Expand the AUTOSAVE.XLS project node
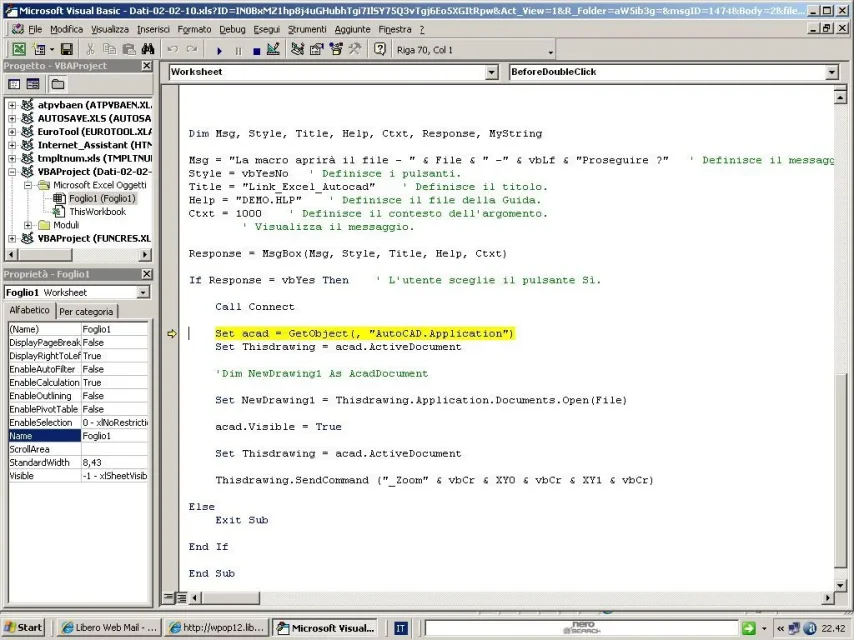Image resolution: width=854 pixels, height=640 pixels. [12, 118]
